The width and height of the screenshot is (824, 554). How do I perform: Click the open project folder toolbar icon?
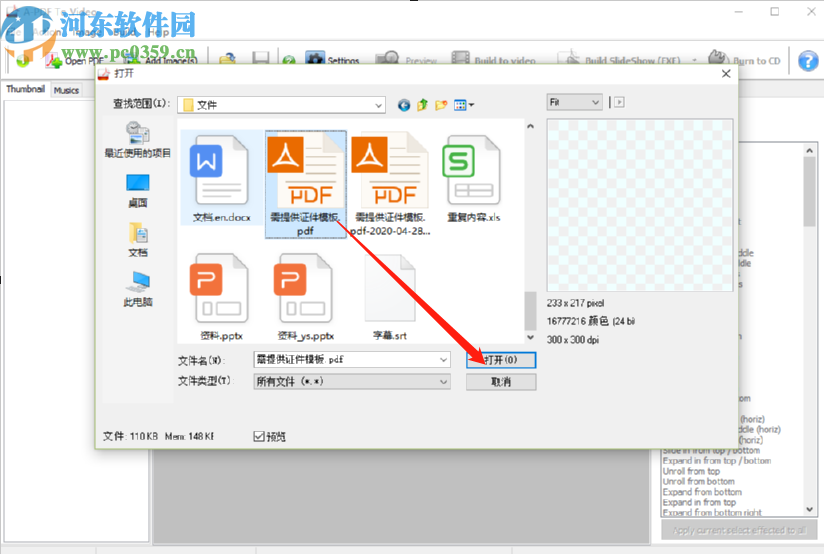pos(228,59)
